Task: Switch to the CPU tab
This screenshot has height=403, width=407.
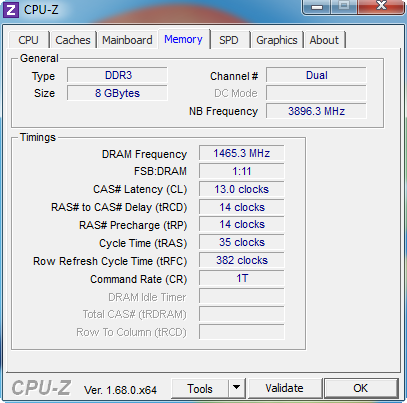Action: (29, 40)
